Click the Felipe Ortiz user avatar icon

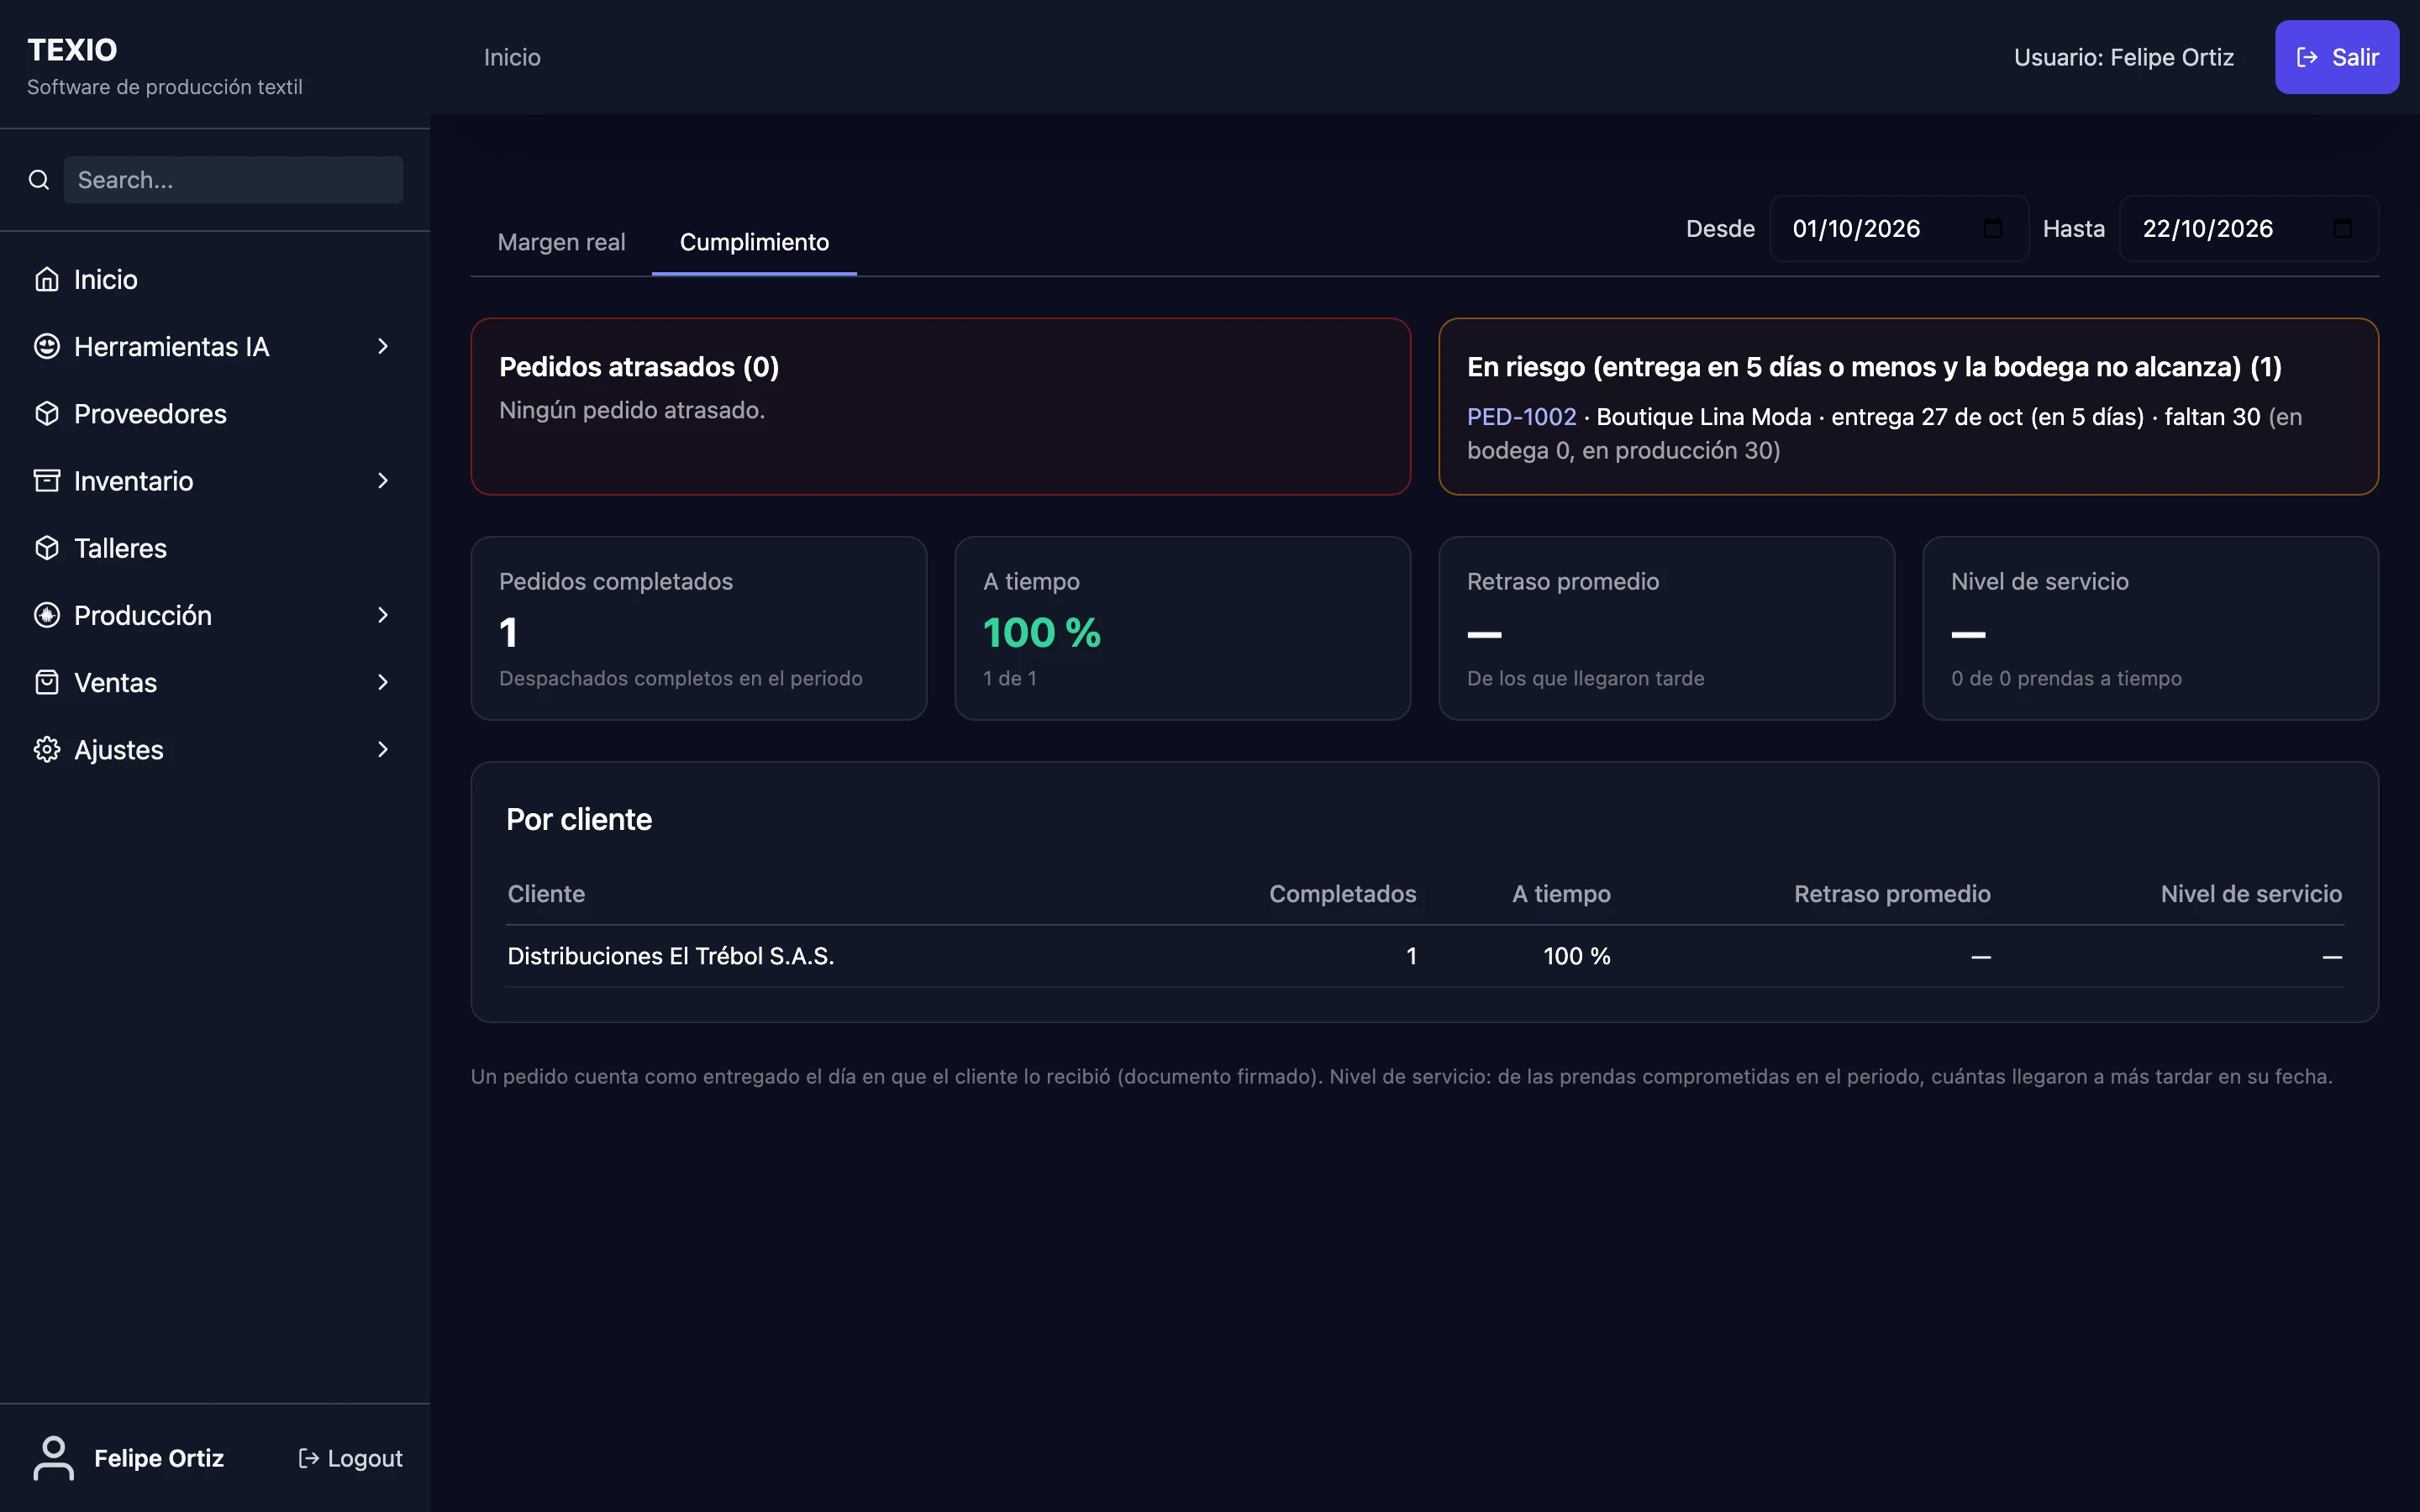click(54, 1458)
